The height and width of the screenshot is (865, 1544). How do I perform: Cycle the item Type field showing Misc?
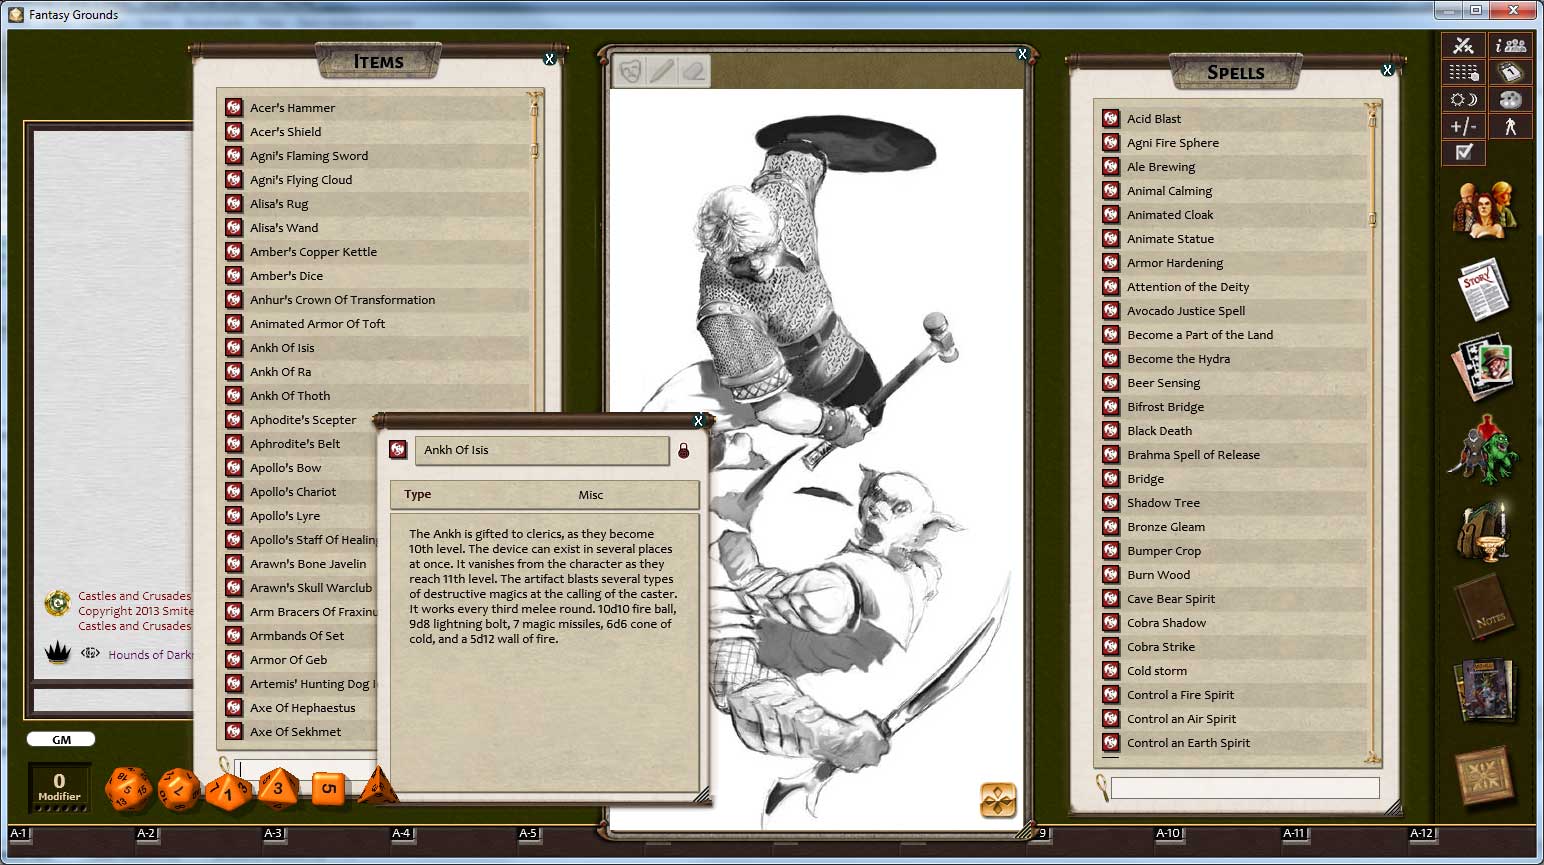[x=591, y=494]
